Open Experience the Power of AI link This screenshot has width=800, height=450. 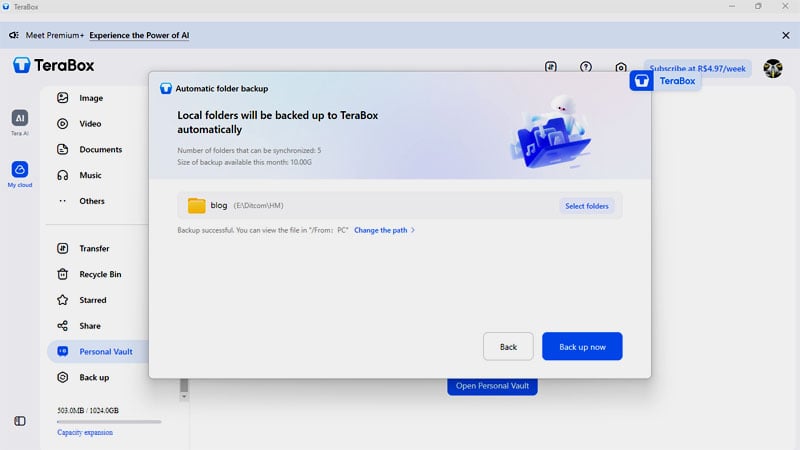(139, 35)
